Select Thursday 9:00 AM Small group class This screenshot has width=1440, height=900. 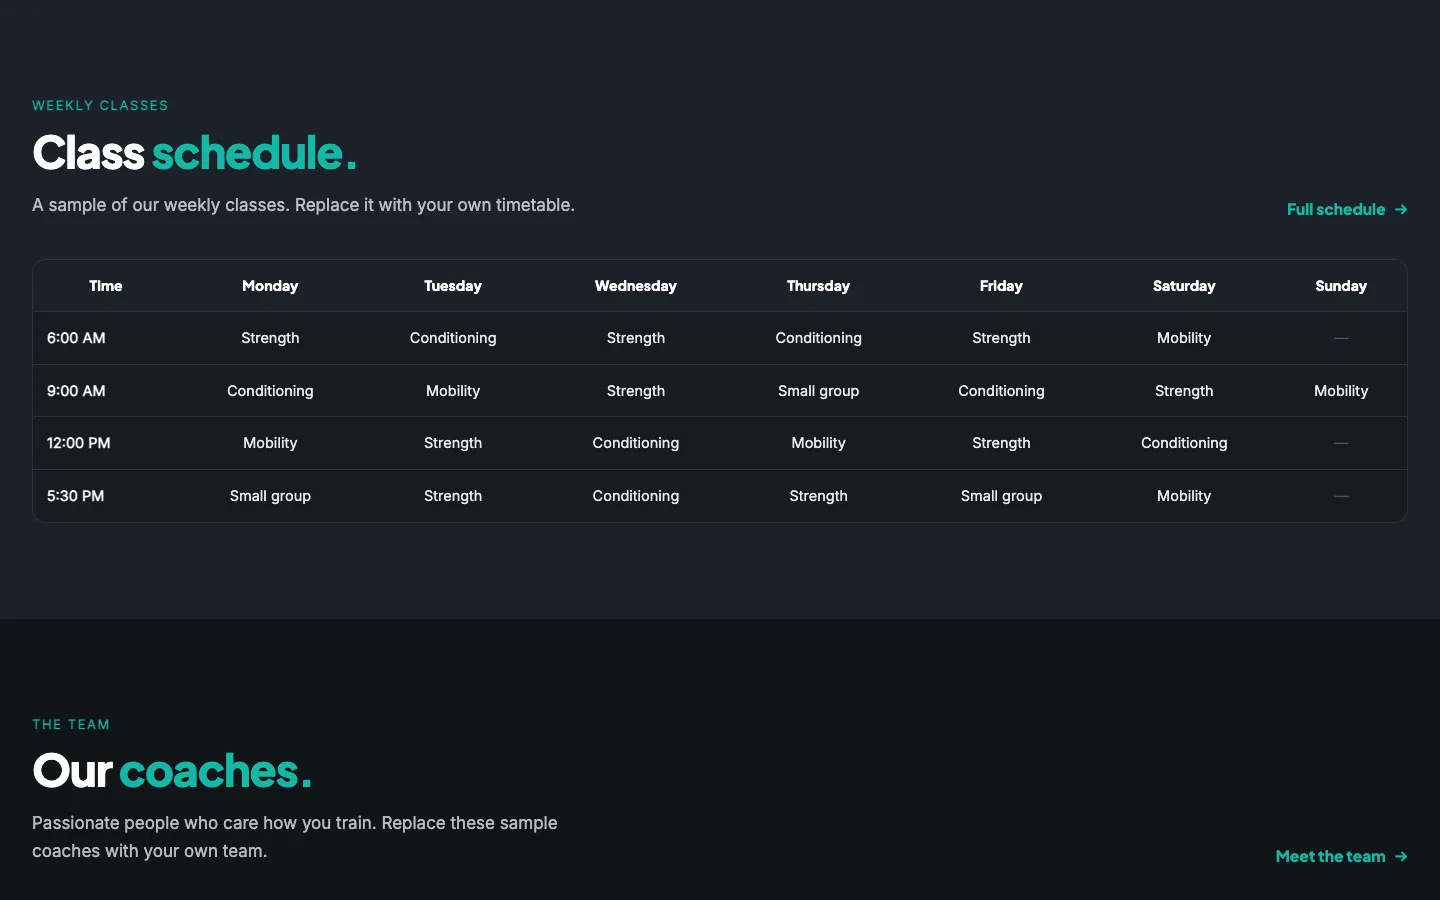pos(819,391)
